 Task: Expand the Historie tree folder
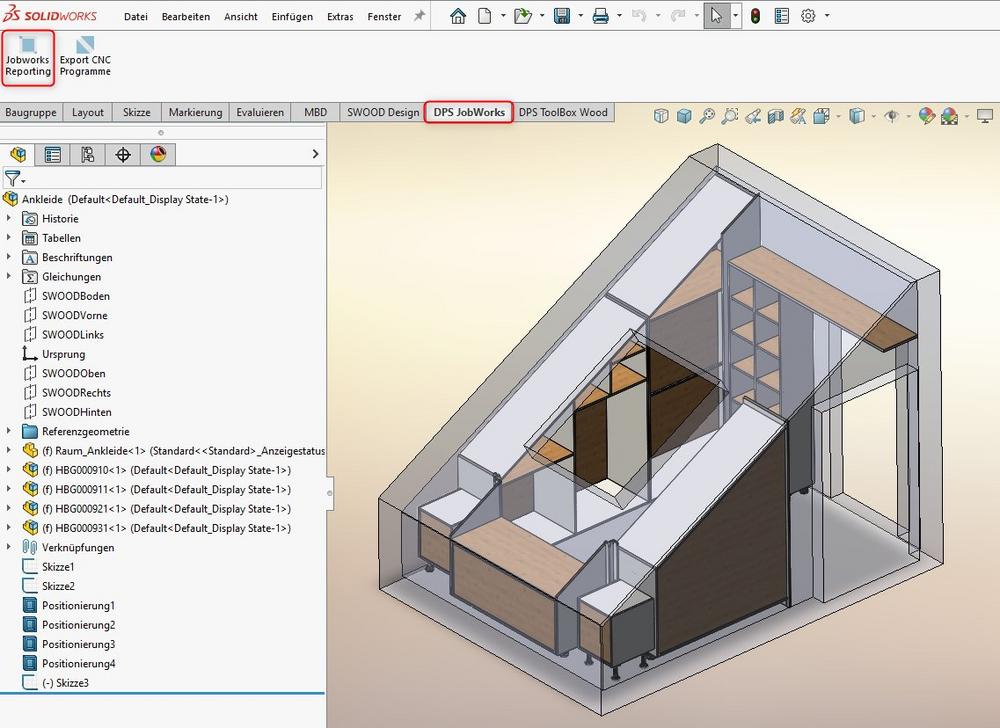tap(9, 219)
